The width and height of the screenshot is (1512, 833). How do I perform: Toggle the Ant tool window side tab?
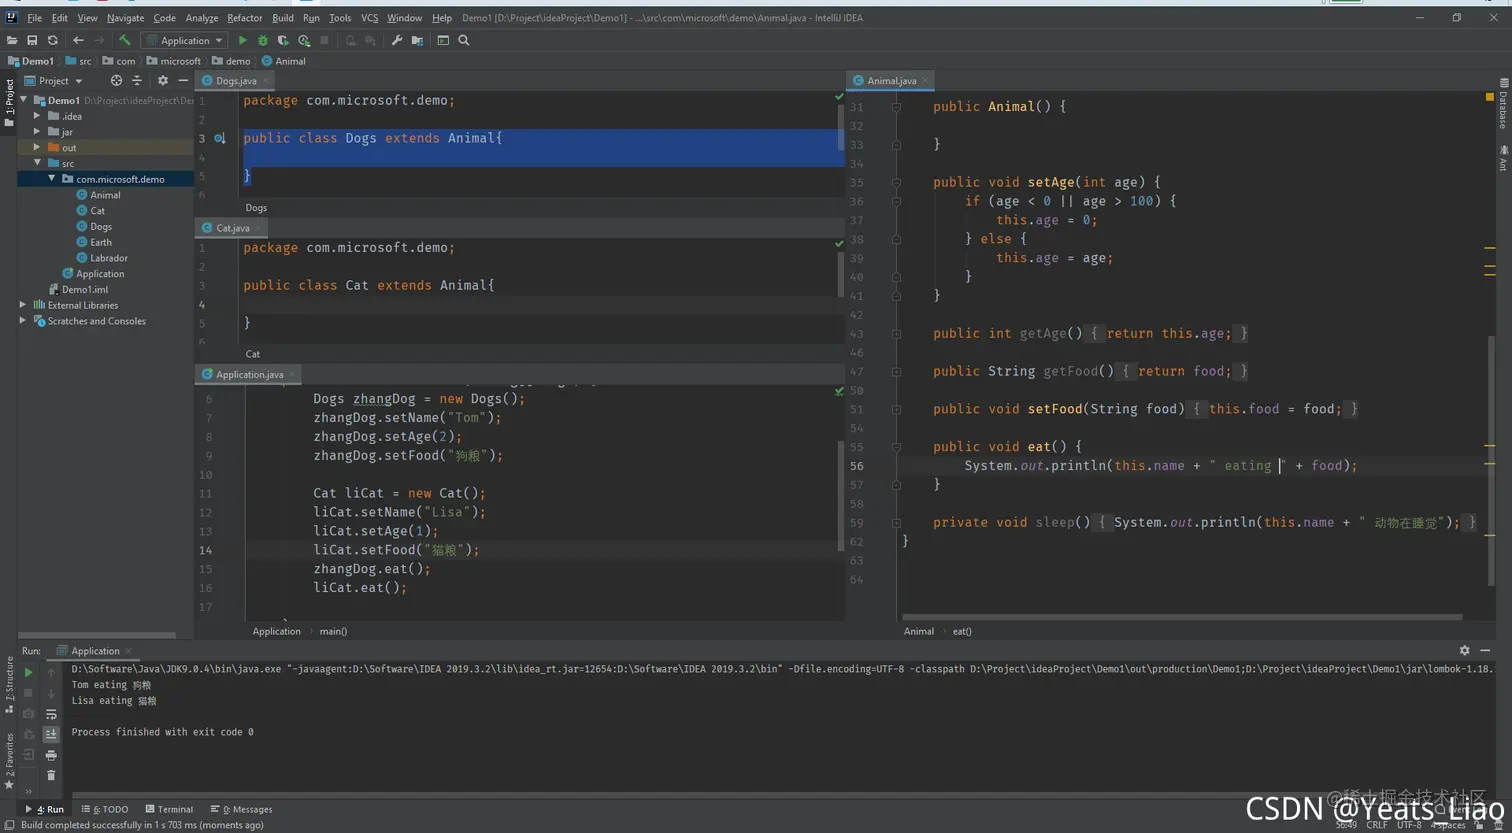point(1503,158)
